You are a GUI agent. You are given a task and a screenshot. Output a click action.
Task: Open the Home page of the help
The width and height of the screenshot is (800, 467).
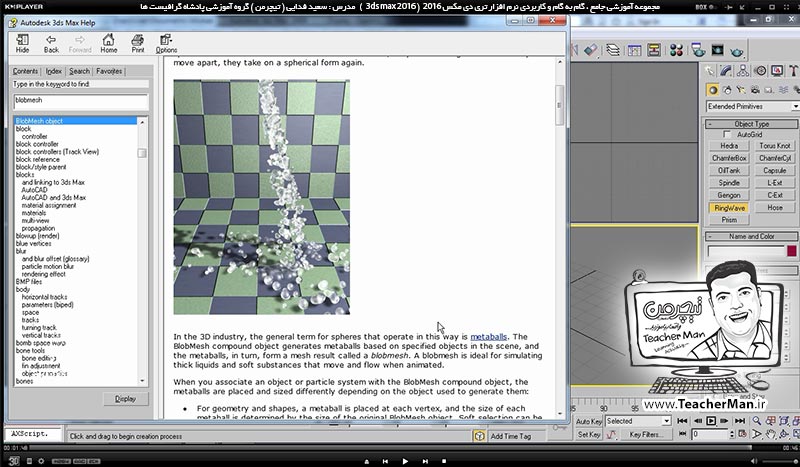pyautogui.click(x=109, y=43)
